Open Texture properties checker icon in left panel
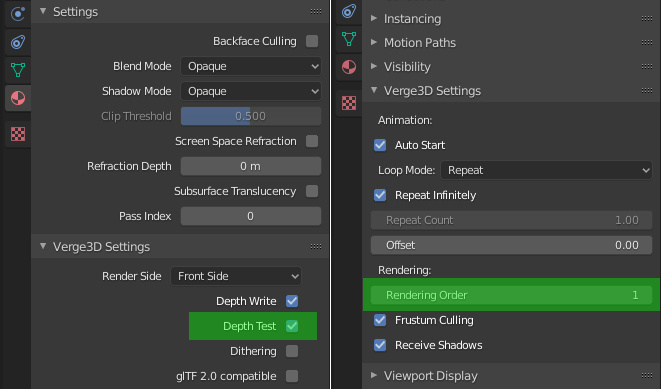Viewport: 661px width, 389px height. pos(18,134)
